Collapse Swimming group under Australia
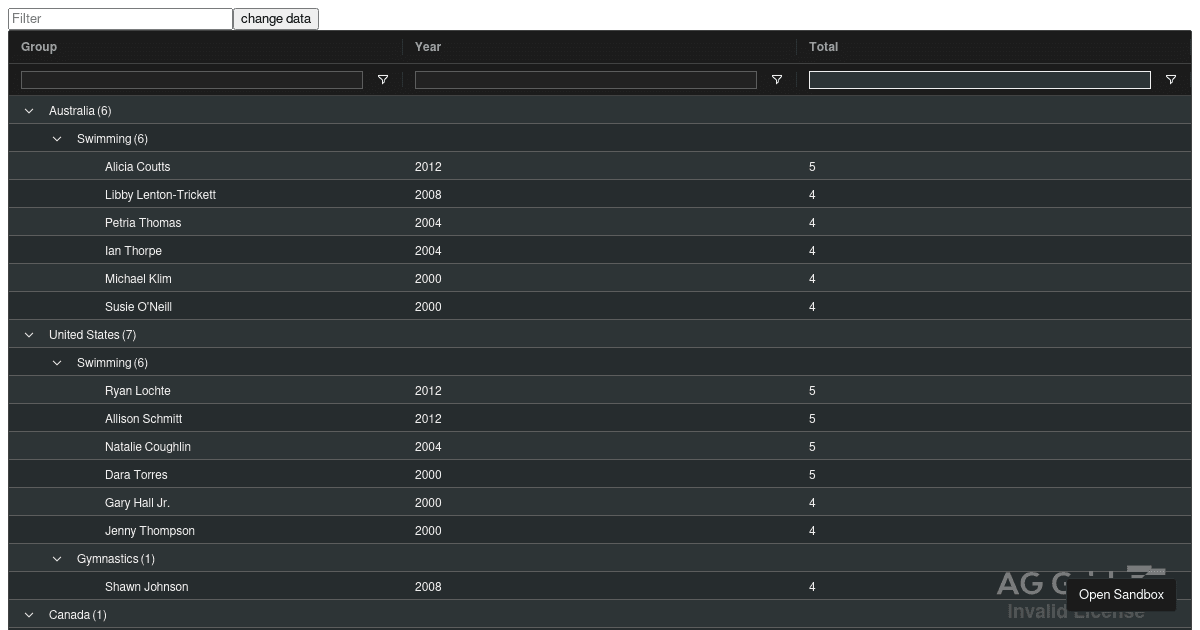This screenshot has width=1200, height=630. (x=57, y=139)
